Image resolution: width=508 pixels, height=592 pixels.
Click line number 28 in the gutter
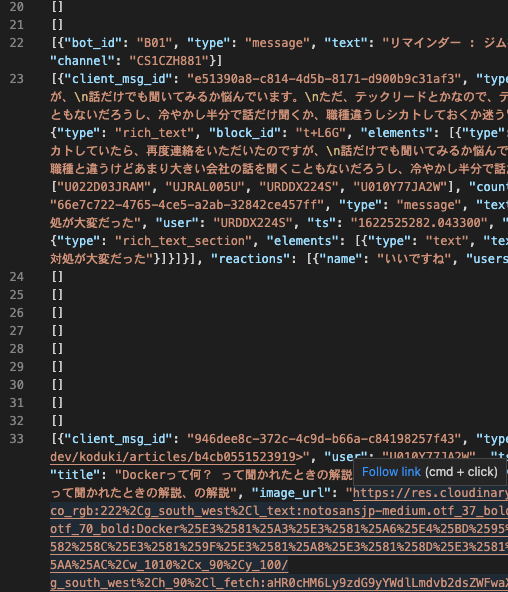pyautogui.click(x=17, y=349)
